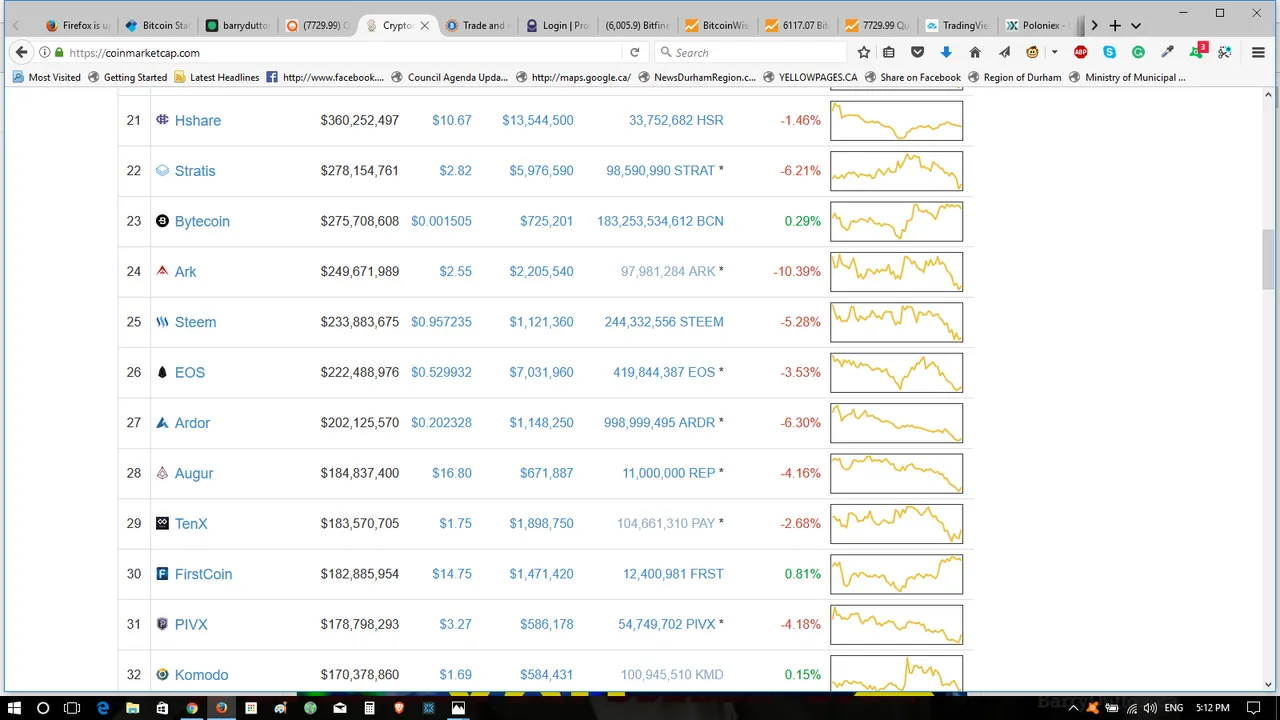Click the Komodo coin logo icon
The height and width of the screenshot is (720, 1280).
pyautogui.click(x=162, y=675)
